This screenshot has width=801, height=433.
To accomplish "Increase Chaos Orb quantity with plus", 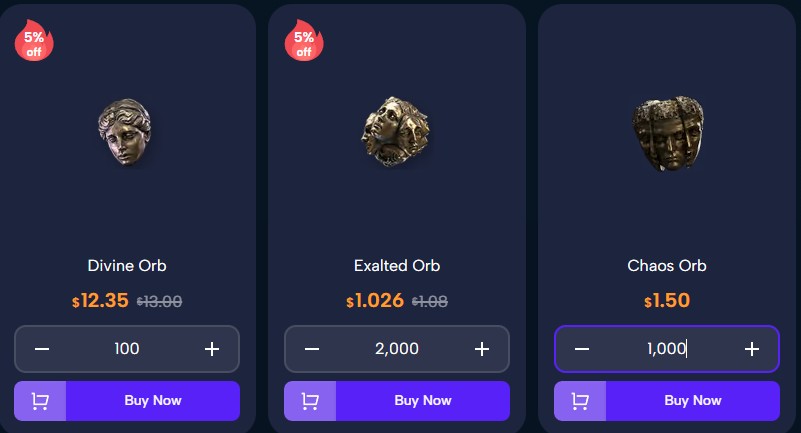I will click(752, 349).
